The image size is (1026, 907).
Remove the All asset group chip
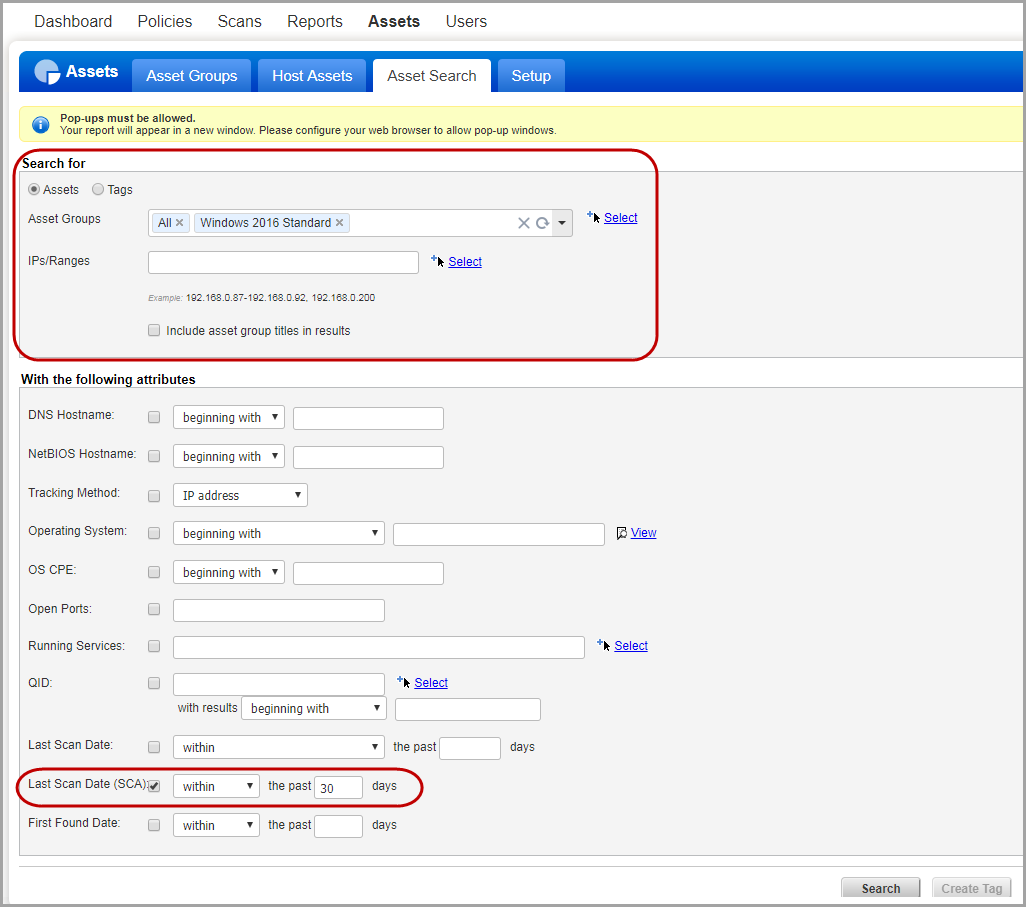pos(178,222)
